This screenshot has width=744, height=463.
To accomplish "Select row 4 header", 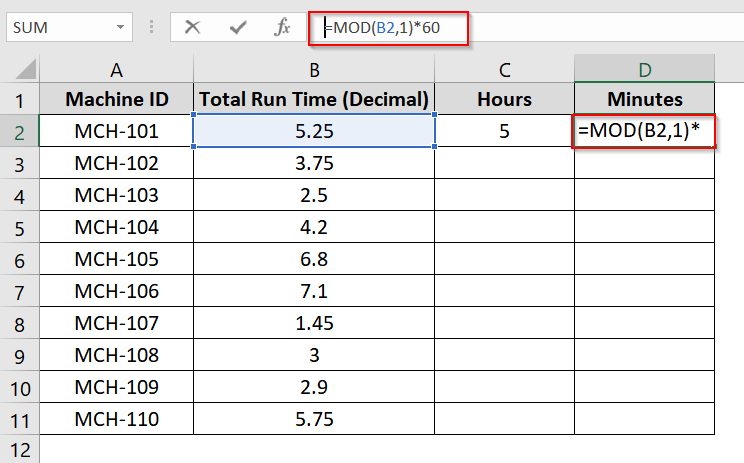I will [19, 195].
